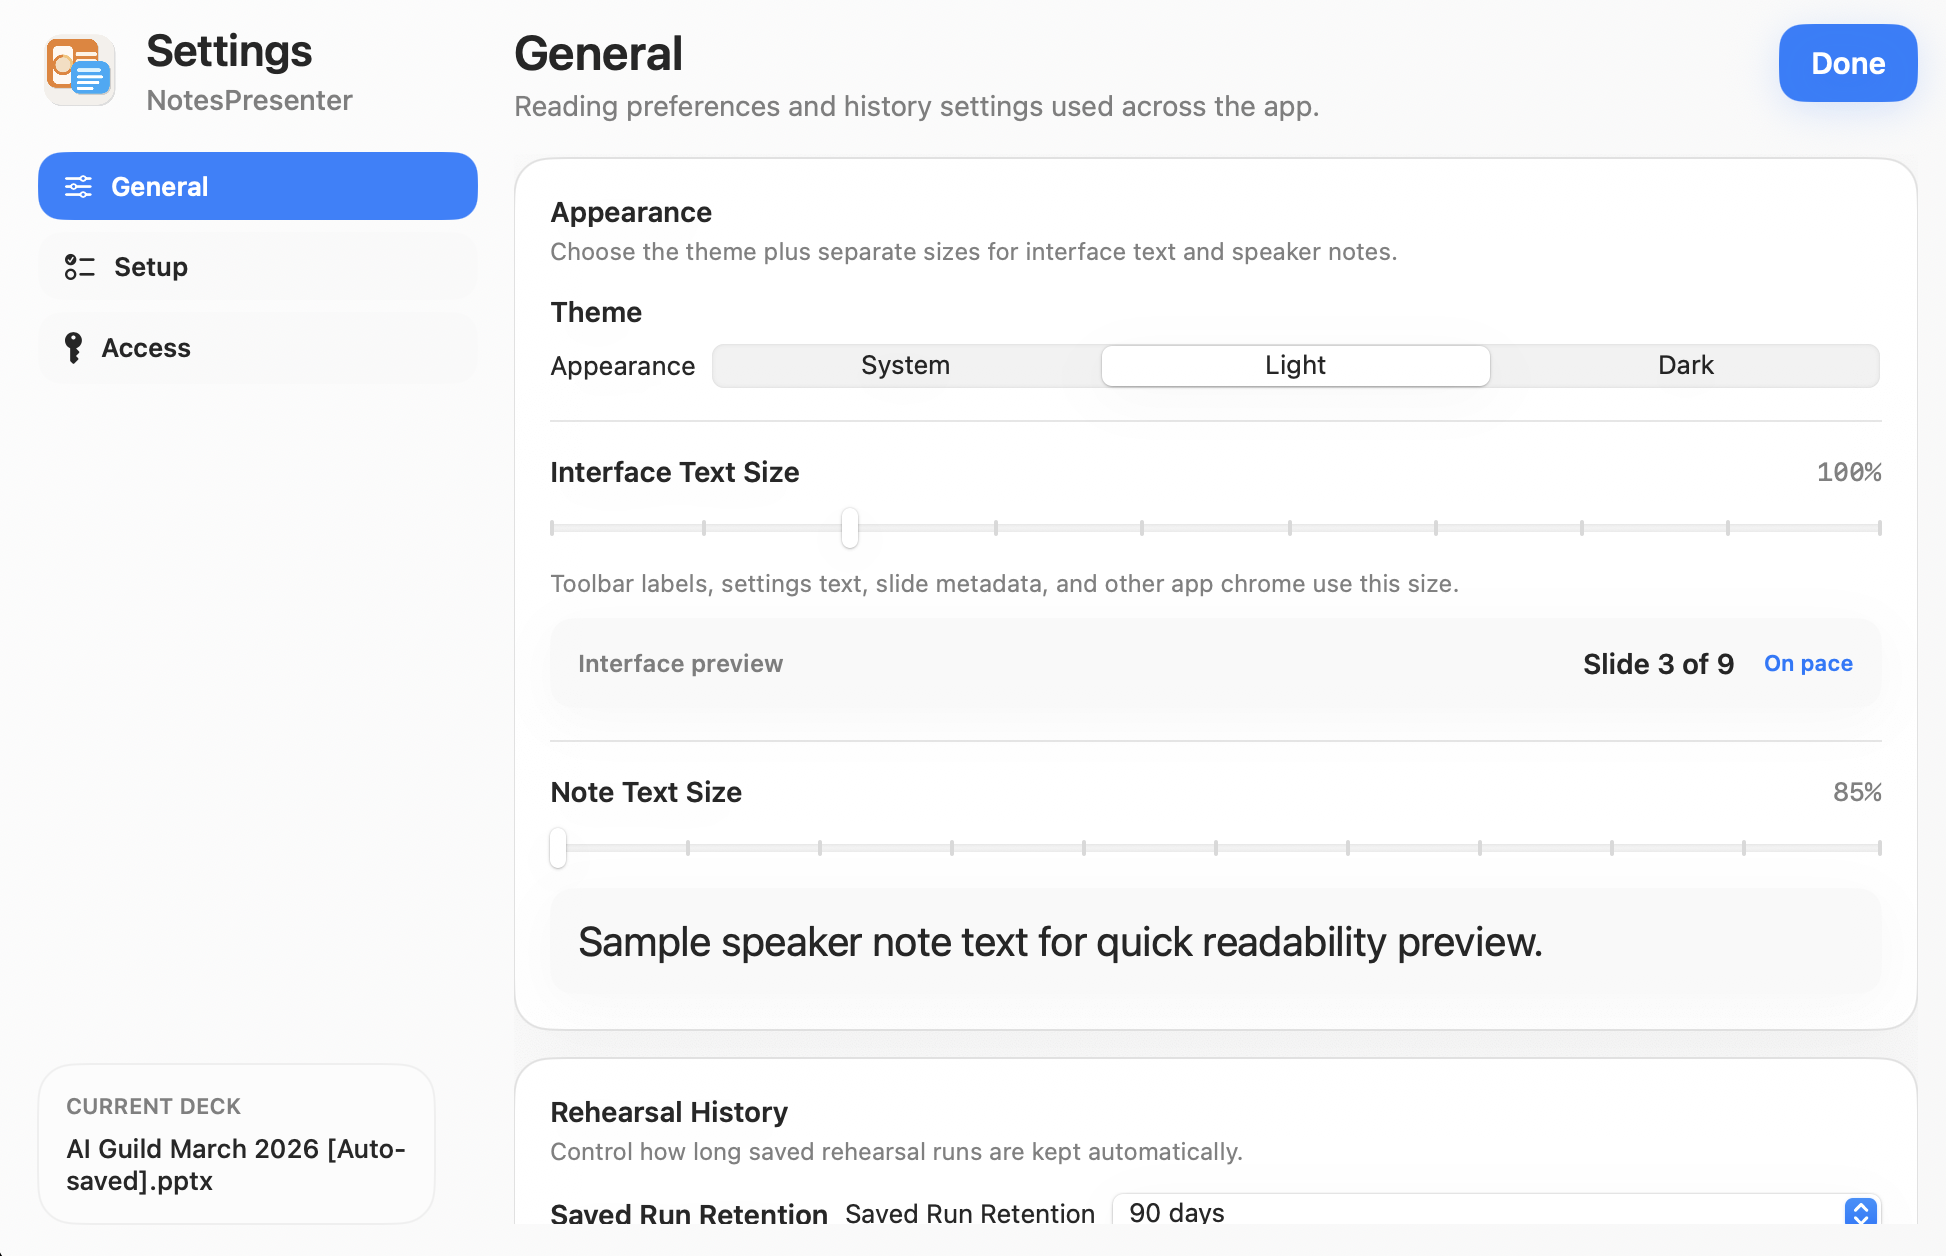Click the Interface preview label
The height and width of the screenshot is (1256, 1946).
(x=680, y=664)
